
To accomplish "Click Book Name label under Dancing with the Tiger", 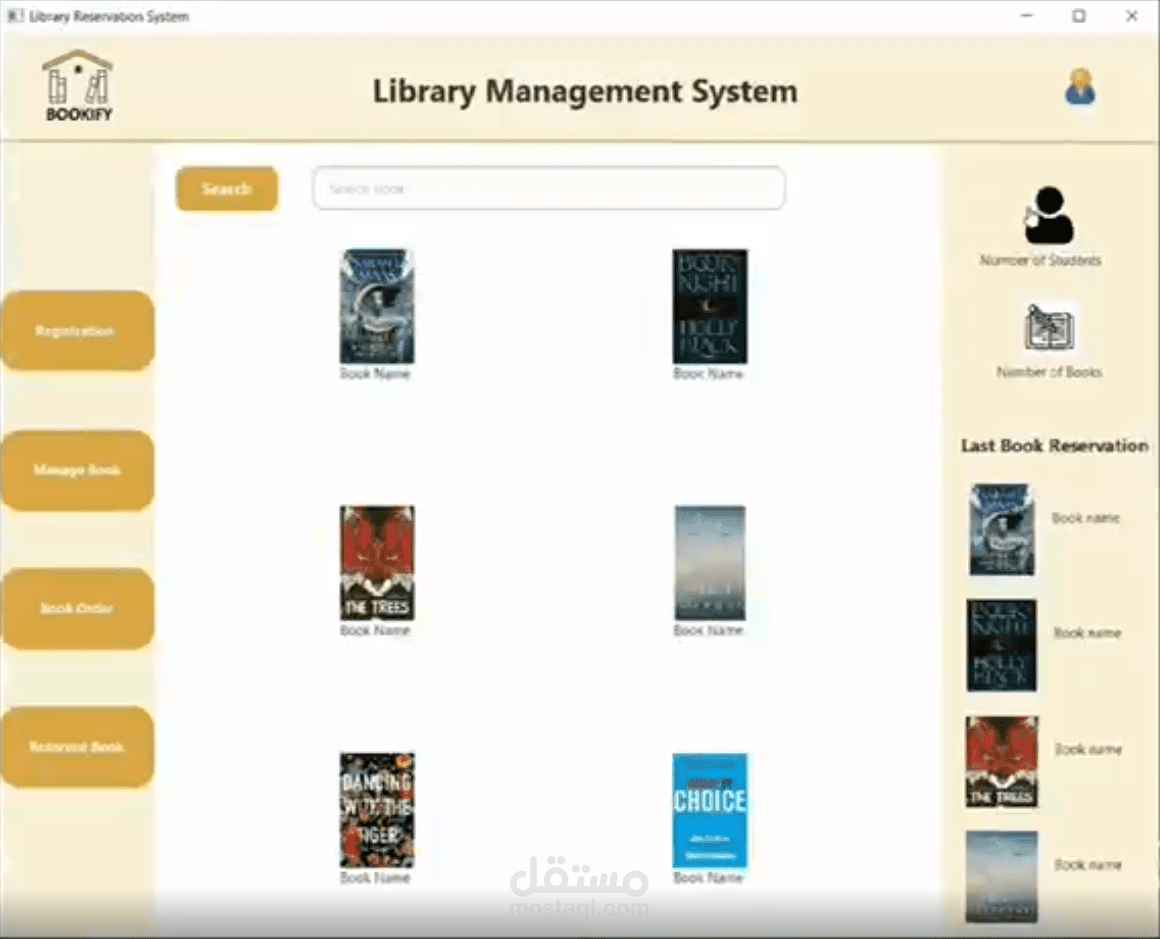I will click(375, 878).
